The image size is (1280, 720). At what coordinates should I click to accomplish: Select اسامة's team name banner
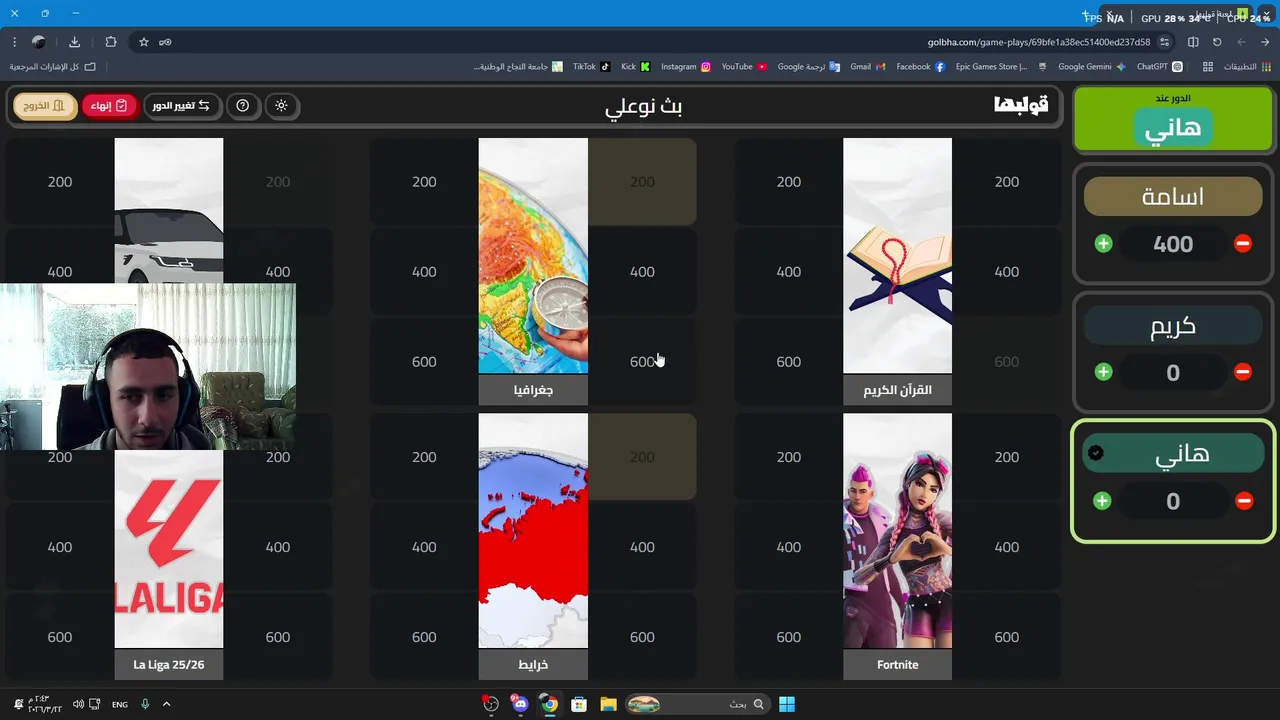point(1173,196)
